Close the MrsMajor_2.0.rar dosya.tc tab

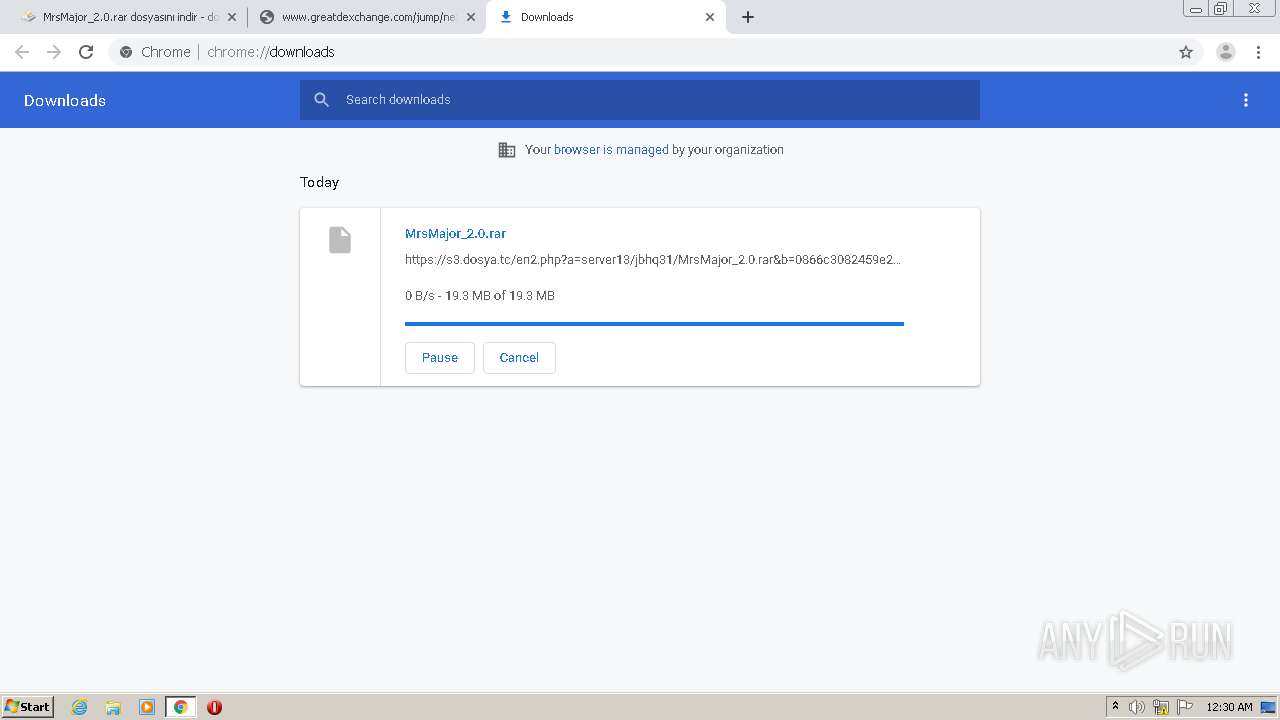232,17
